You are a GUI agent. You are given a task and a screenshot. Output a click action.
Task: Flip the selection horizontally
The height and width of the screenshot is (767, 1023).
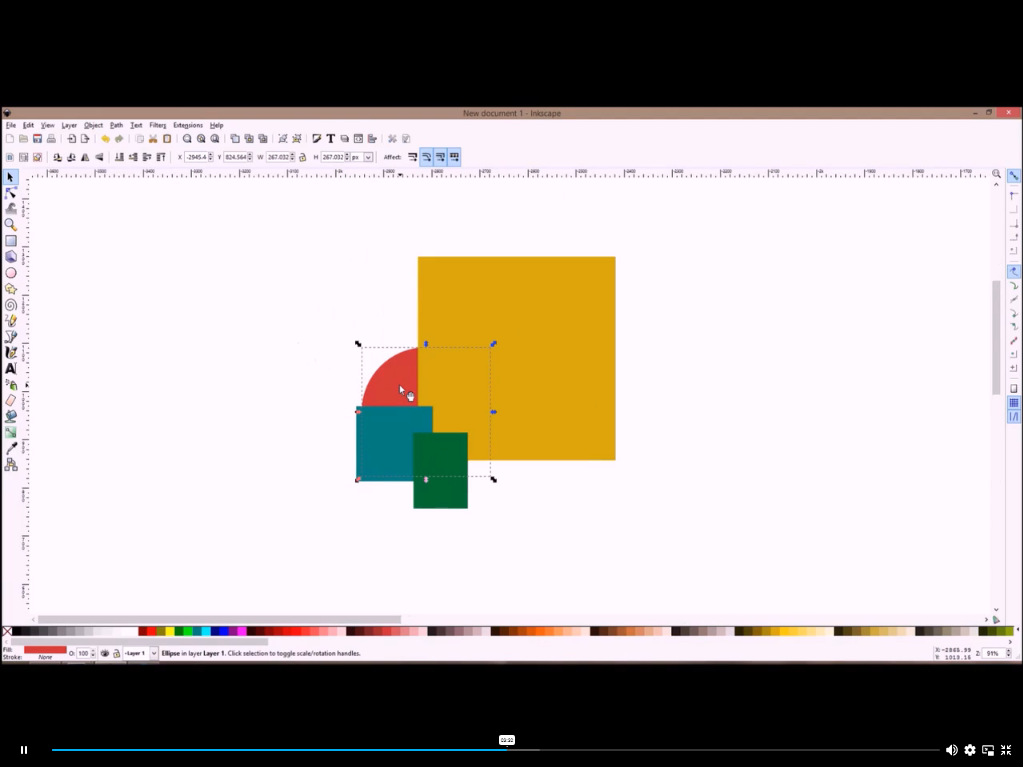point(85,157)
